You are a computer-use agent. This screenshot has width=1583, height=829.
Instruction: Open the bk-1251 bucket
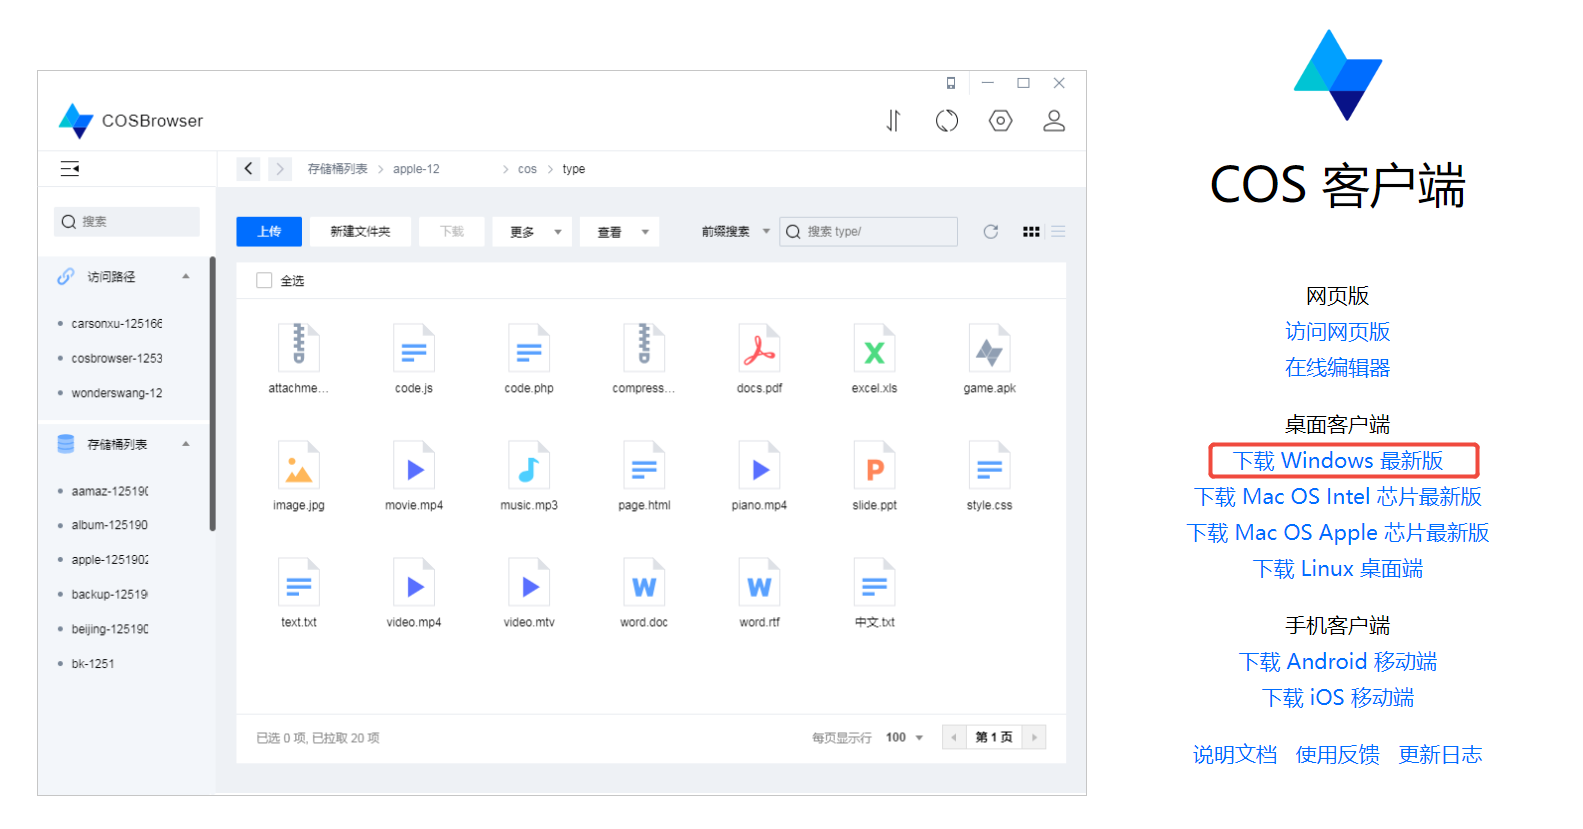coord(93,664)
